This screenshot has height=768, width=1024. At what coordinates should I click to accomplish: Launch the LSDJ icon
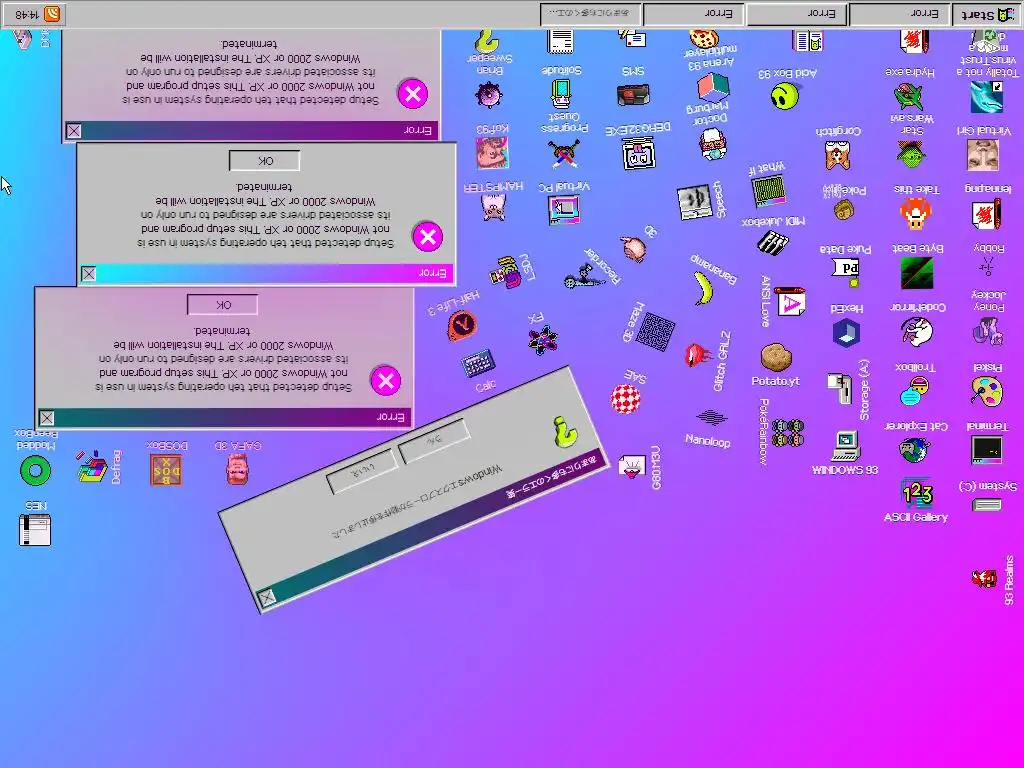click(x=505, y=272)
